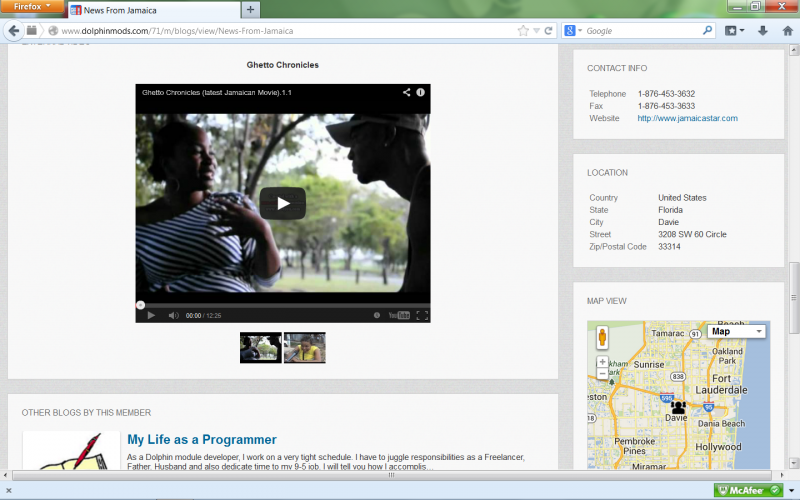The height and width of the screenshot is (500, 800).
Task: Close the add-on bar with X
Action: pyautogui.click(x=9, y=491)
